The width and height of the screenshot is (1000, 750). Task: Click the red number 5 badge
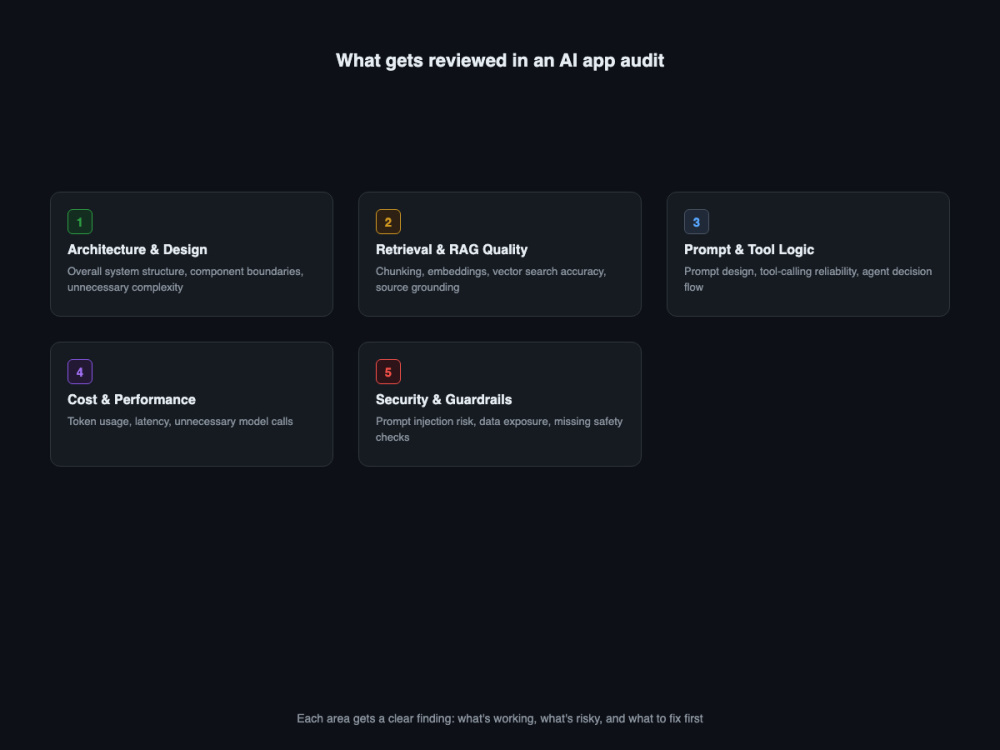pyautogui.click(x=388, y=372)
